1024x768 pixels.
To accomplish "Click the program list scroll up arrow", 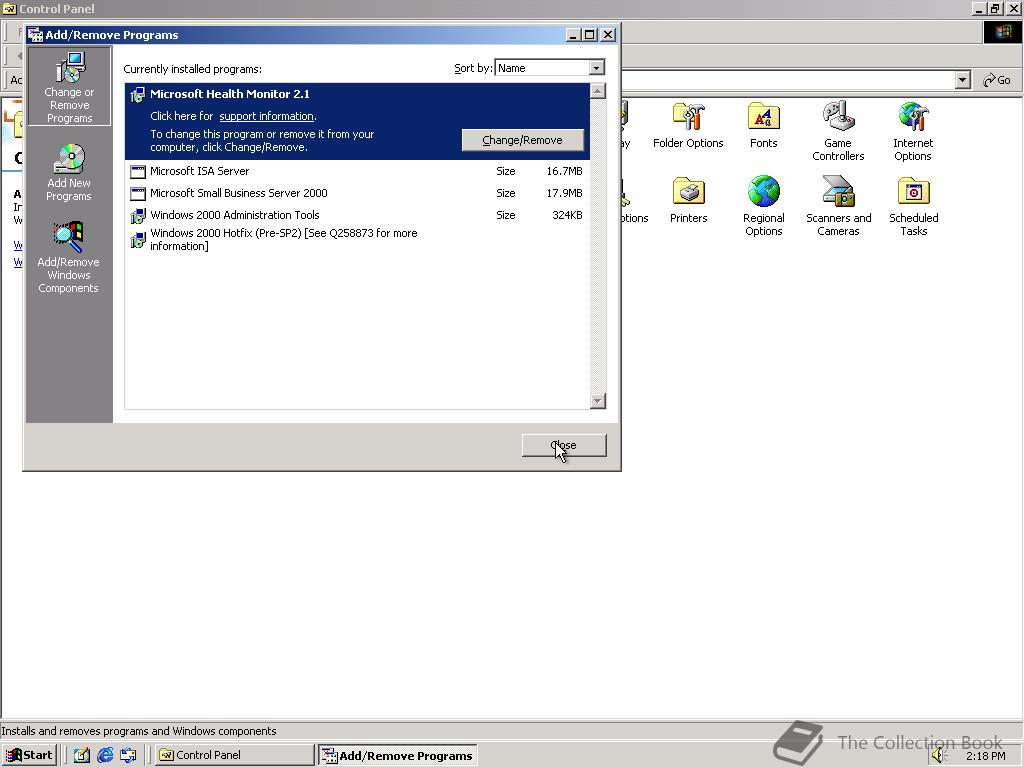I will pos(598,91).
